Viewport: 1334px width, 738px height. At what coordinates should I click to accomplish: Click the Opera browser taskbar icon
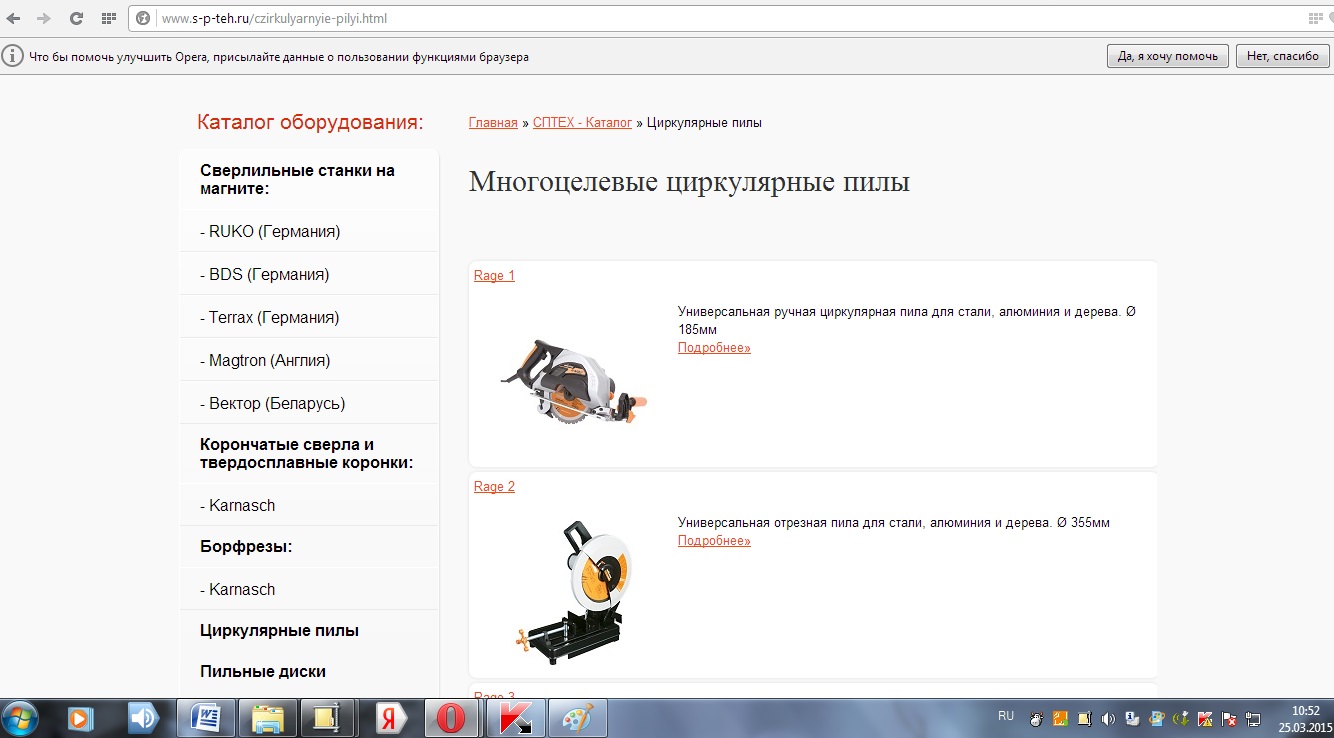click(x=453, y=718)
